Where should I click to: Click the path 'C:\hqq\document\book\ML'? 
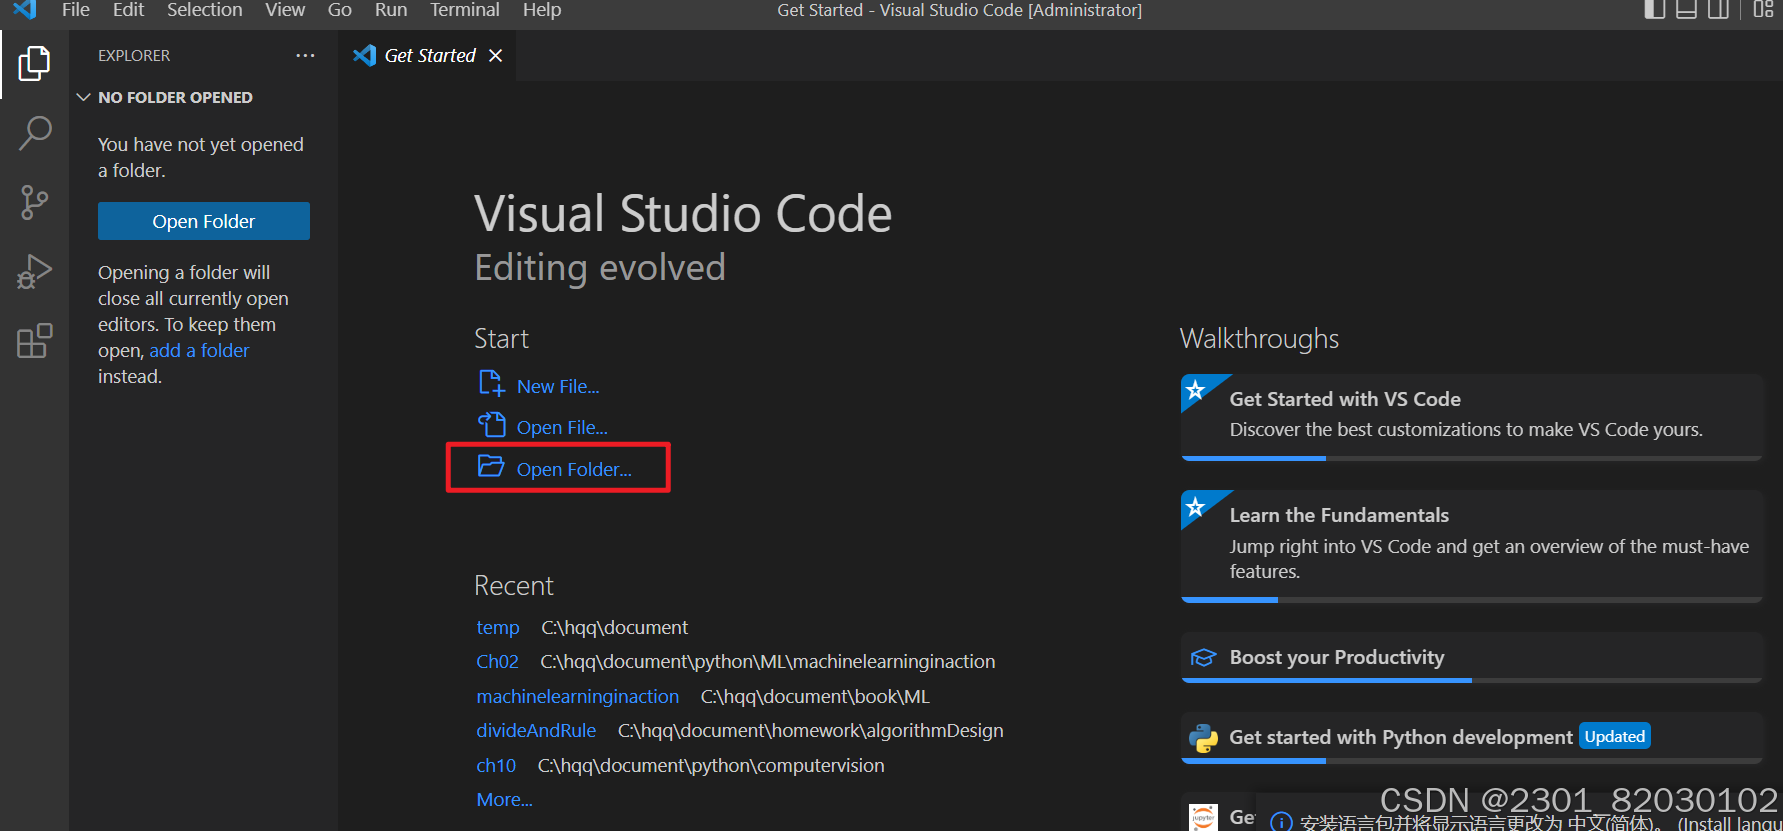(815, 697)
